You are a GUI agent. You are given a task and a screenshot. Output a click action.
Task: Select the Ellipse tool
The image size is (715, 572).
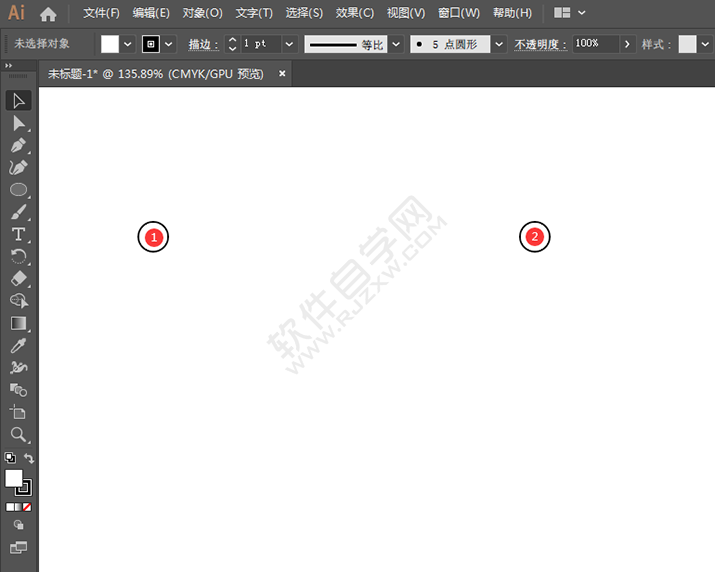point(18,190)
